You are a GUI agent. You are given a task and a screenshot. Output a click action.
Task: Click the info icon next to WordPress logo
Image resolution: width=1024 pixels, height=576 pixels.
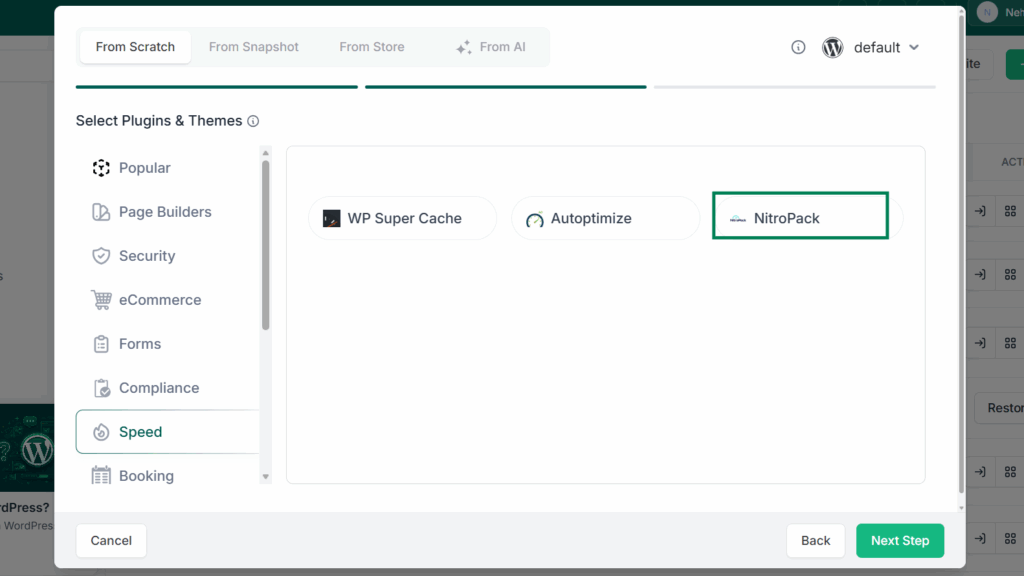798,47
